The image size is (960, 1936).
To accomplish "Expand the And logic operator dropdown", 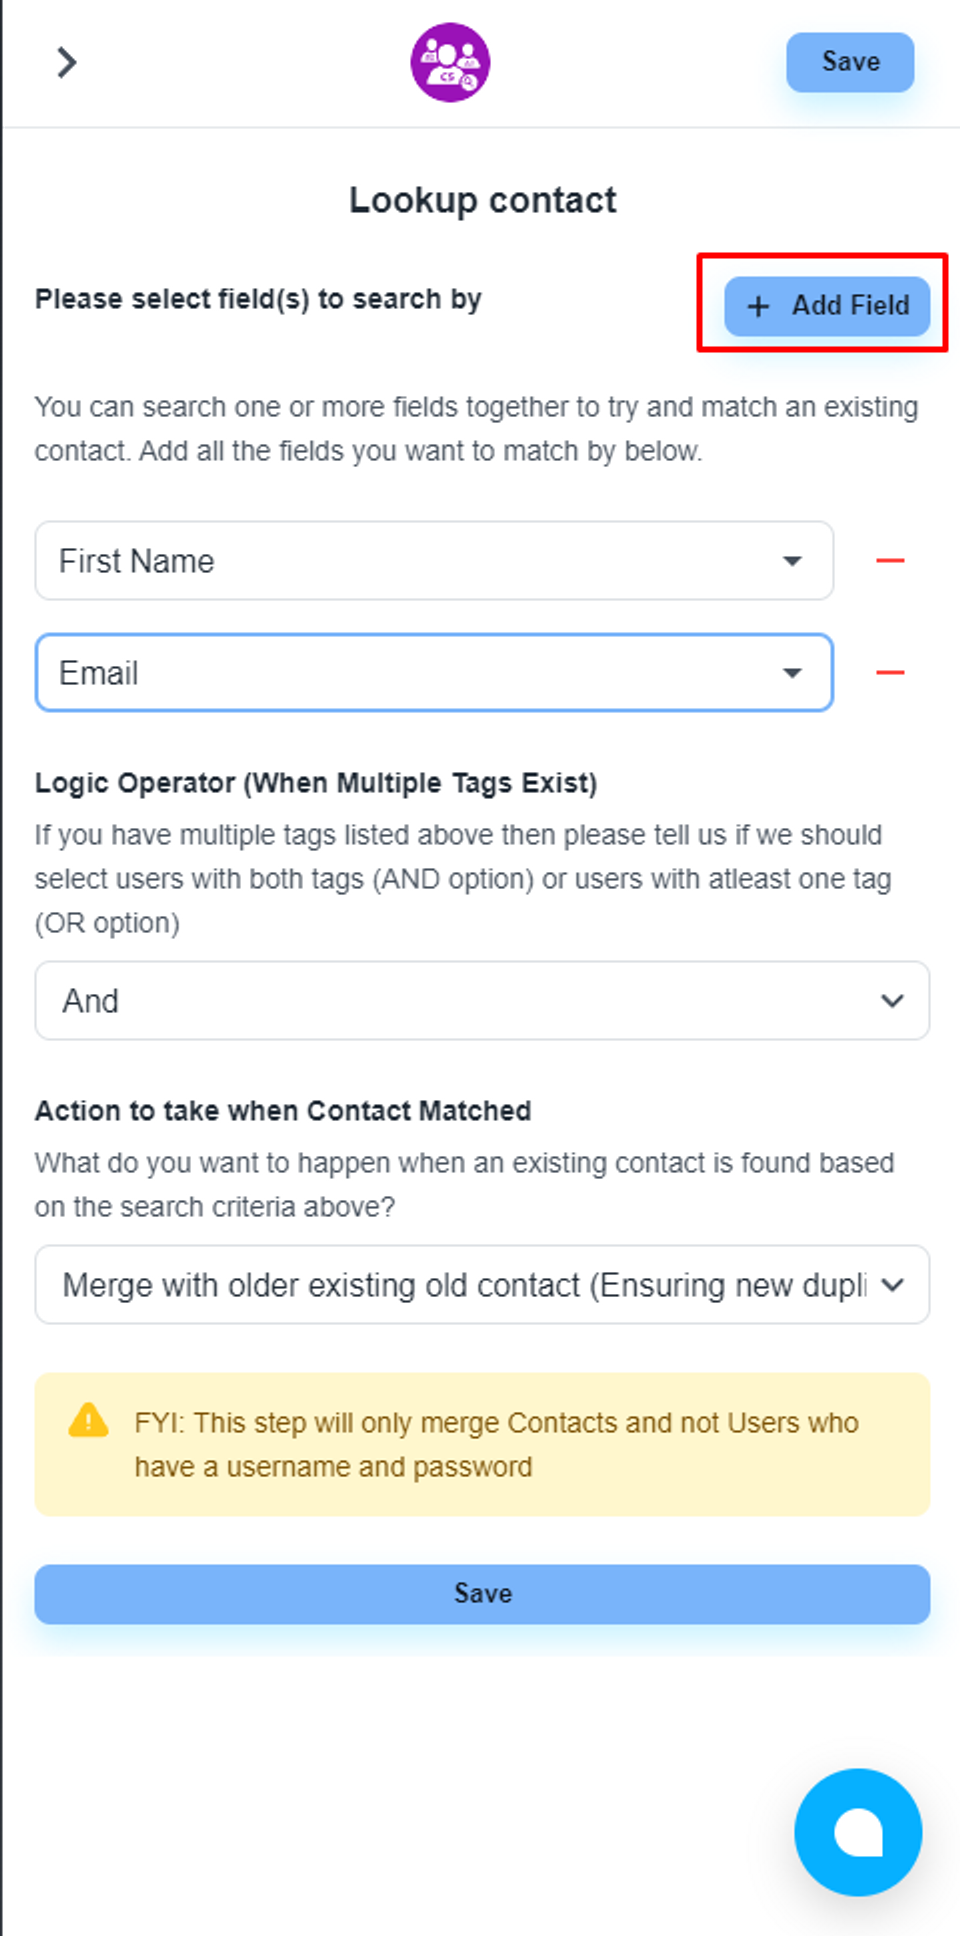I will pos(482,1001).
